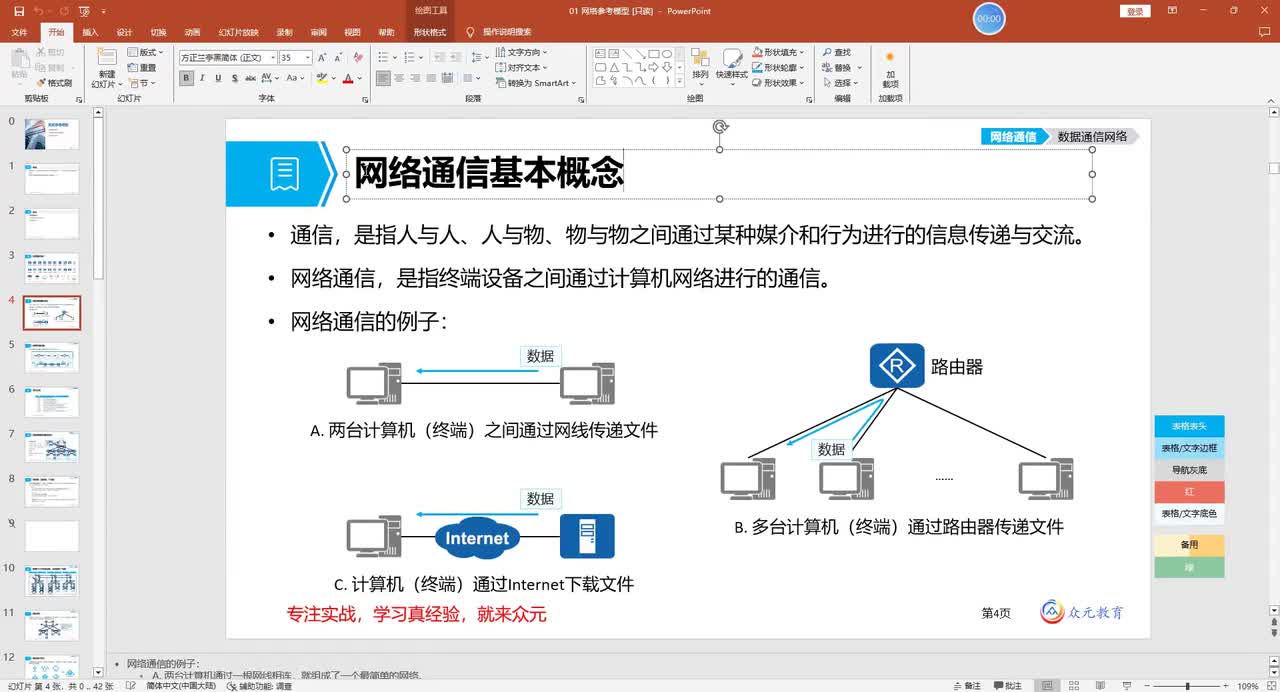1280x692 pixels.
Task: Start slideshow from beginning via Quick Access icon
Action: (85, 11)
